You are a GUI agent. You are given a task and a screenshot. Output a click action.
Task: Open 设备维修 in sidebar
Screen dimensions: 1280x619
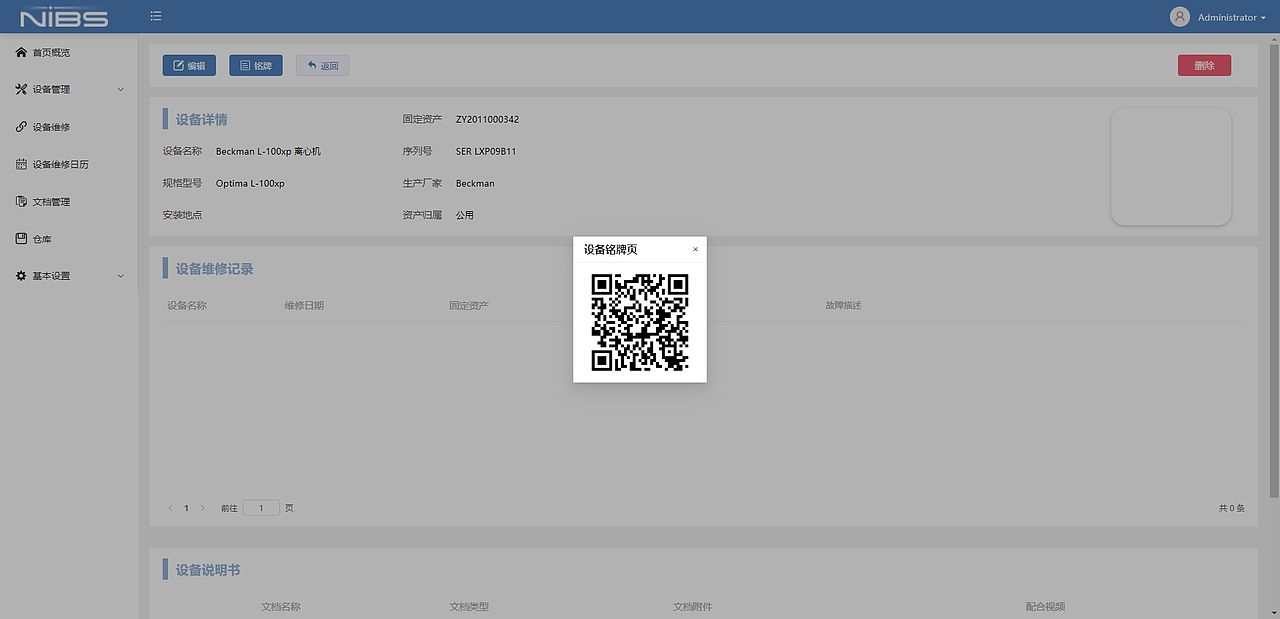pyautogui.click(x=51, y=127)
